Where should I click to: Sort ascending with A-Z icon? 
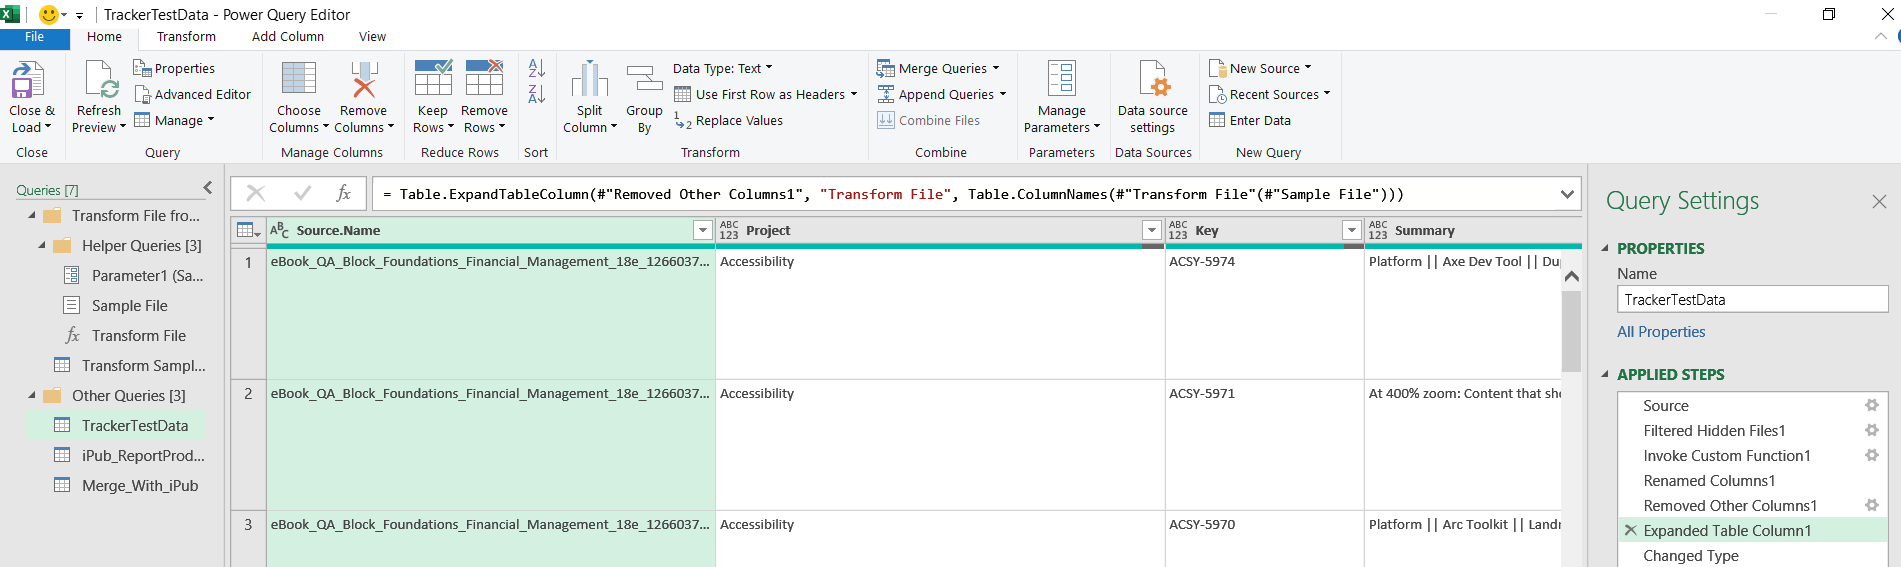point(537,68)
